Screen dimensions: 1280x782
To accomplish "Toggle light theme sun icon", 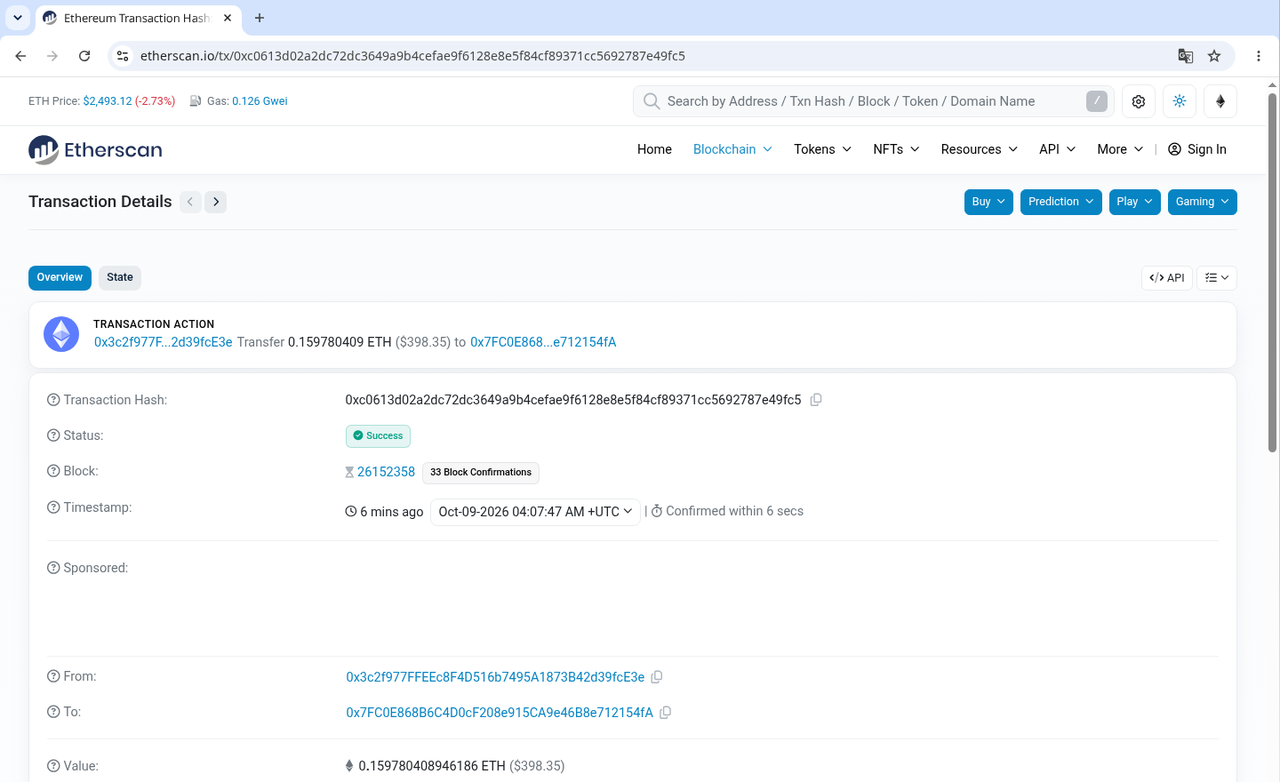I will pyautogui.click(x=1179, y=101).
